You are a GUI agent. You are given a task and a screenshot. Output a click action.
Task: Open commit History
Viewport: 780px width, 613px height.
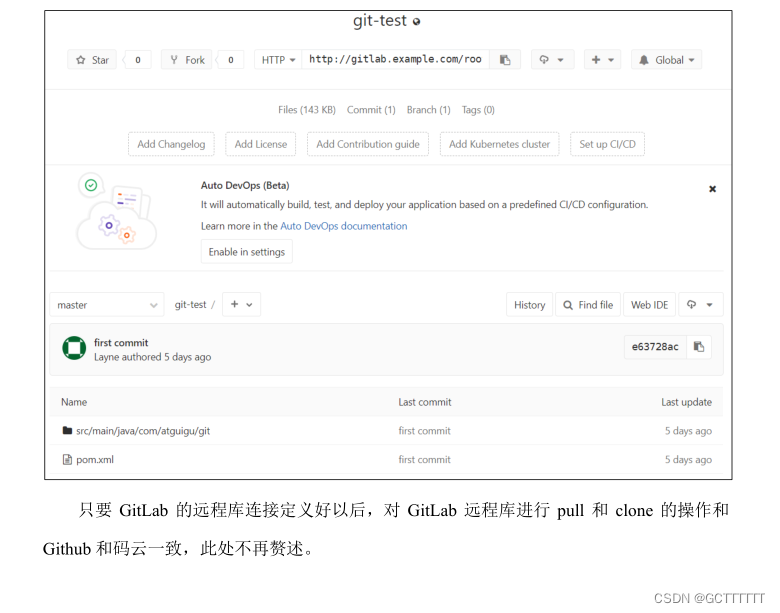[529, 305]
